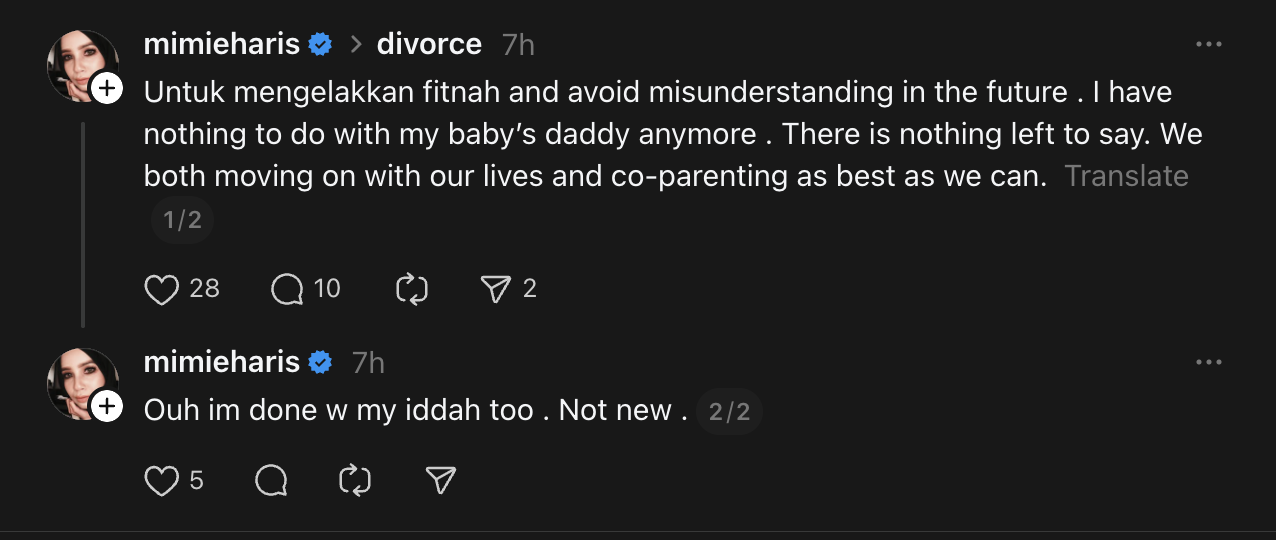Share the second post via send icon
The image size is (1276, 540).
coord(440,481)
